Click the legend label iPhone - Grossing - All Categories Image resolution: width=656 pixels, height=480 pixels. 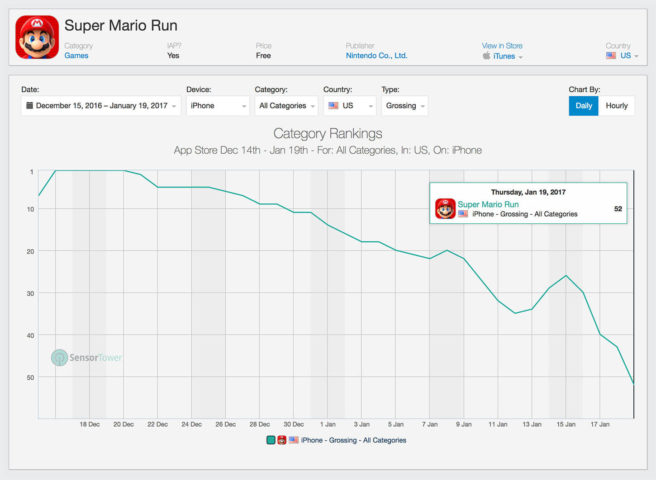(x=353, y=440)
